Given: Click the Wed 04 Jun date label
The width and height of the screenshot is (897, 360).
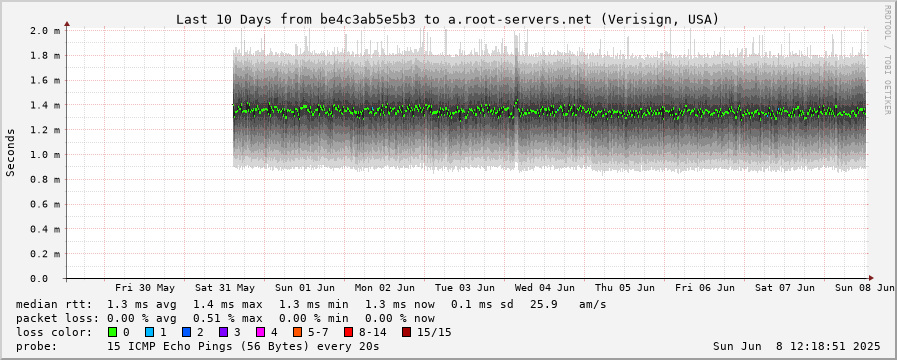Looking at the screenshot, I should click(x=545, y=288).
